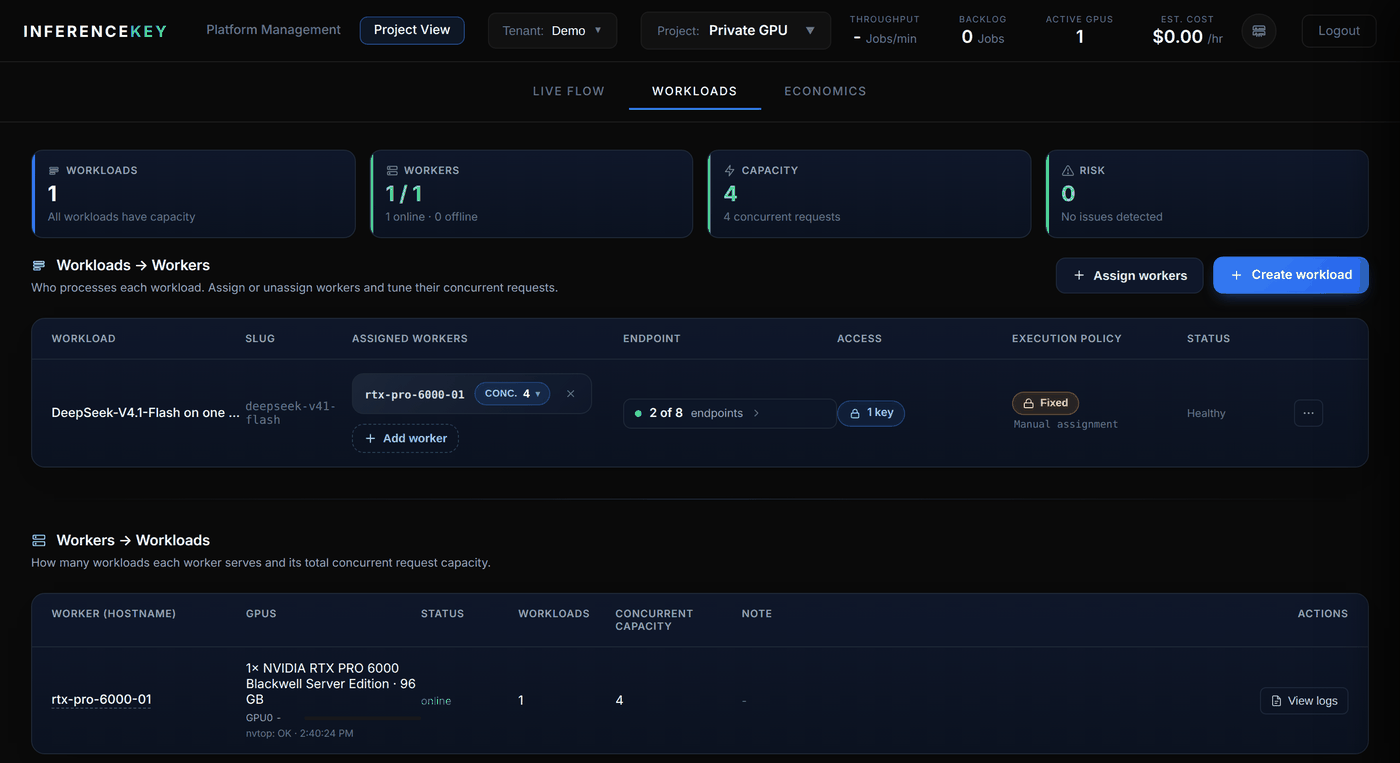The width and height of the screenshot is (1400, 763).
Task: Click the Workloads summary card list icon
Action: click(x=54, y=171)
